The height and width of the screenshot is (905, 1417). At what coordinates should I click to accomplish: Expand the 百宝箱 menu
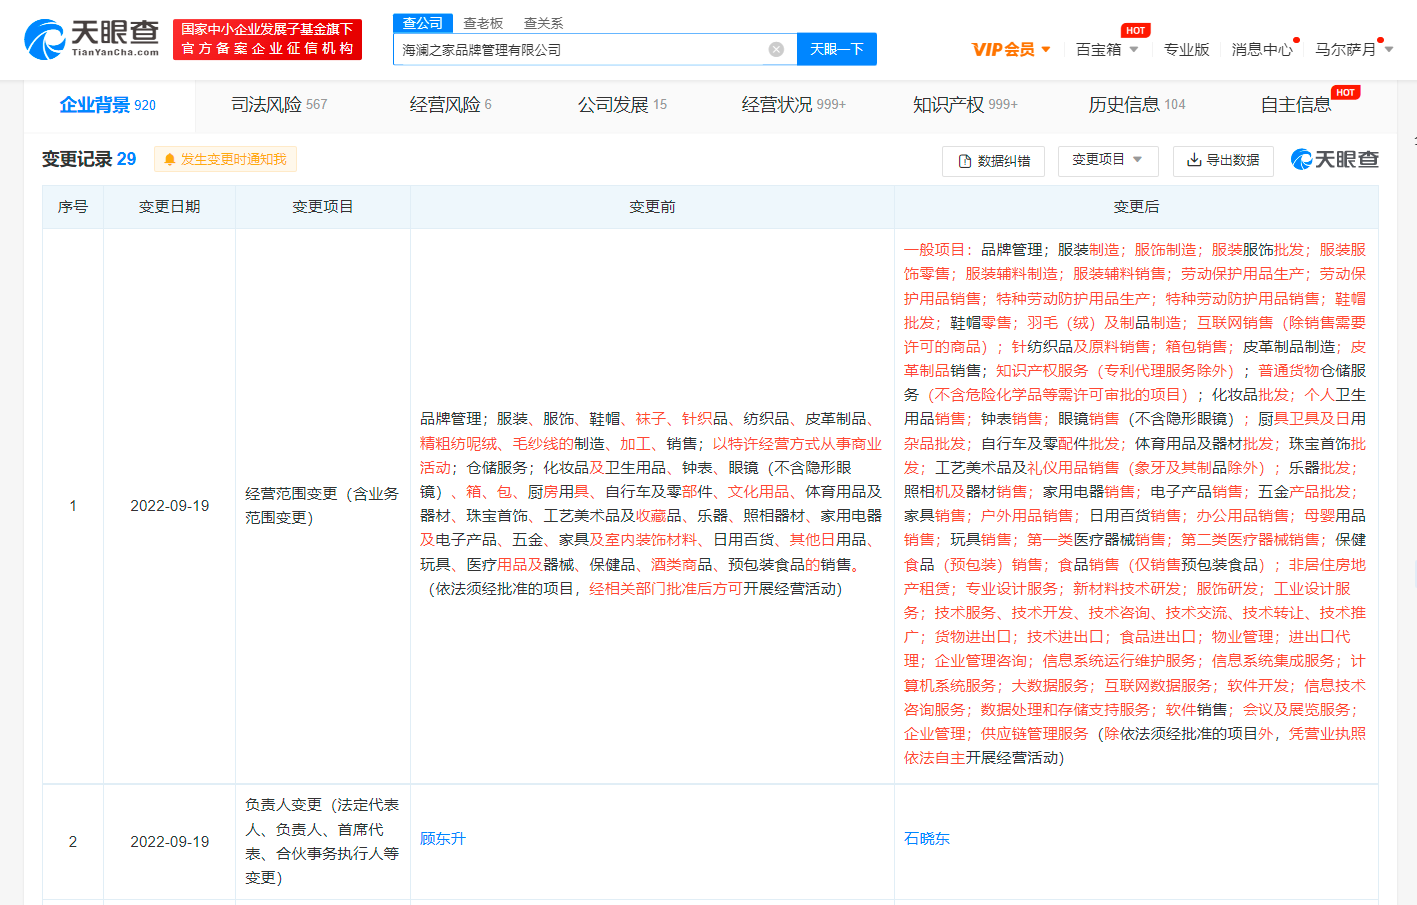[1107, 49]
